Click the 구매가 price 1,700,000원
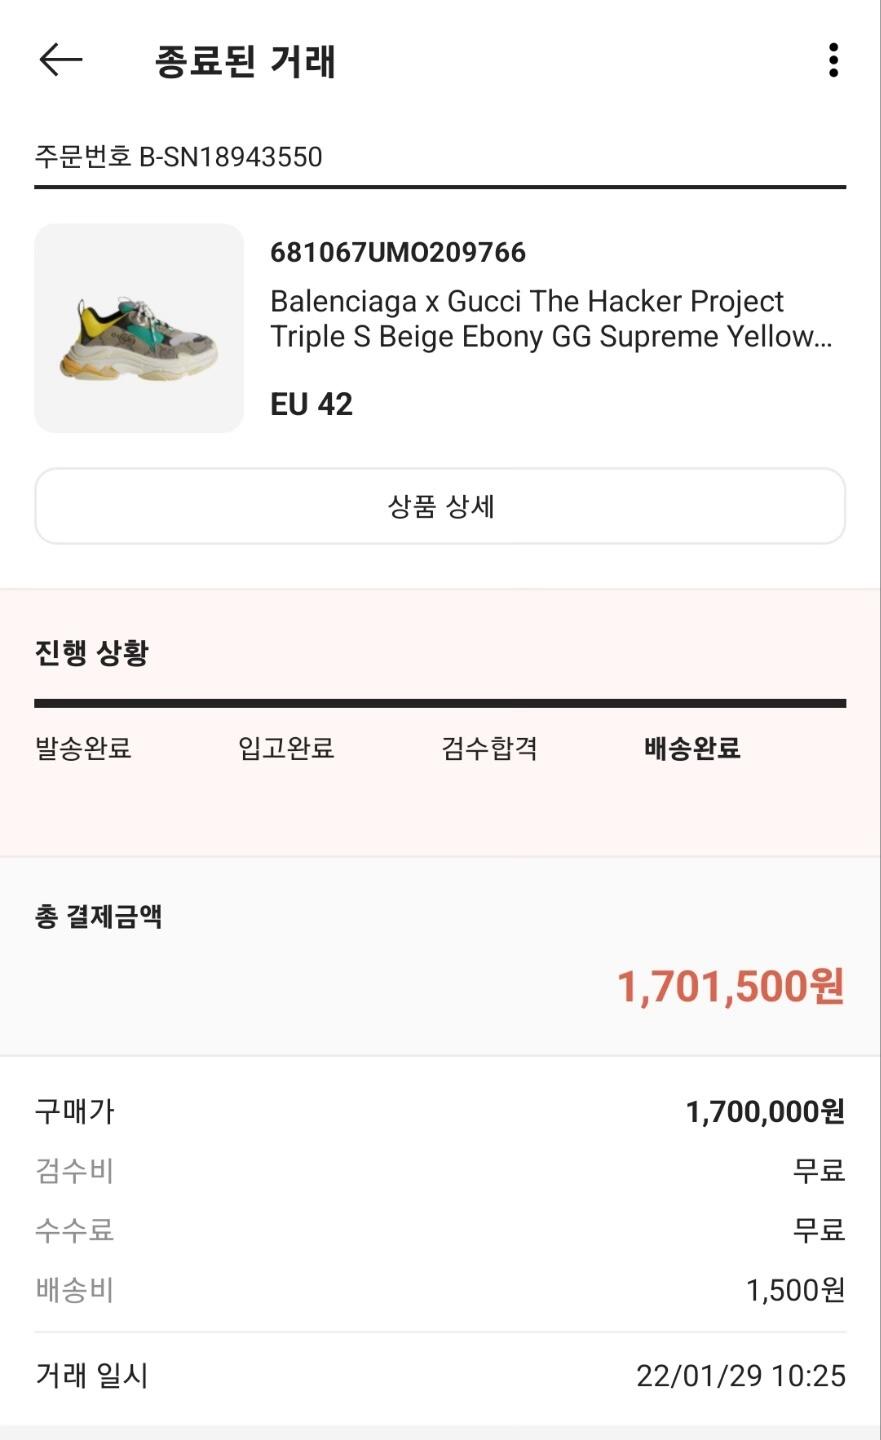881x1440 pixels. point(765,1111)
